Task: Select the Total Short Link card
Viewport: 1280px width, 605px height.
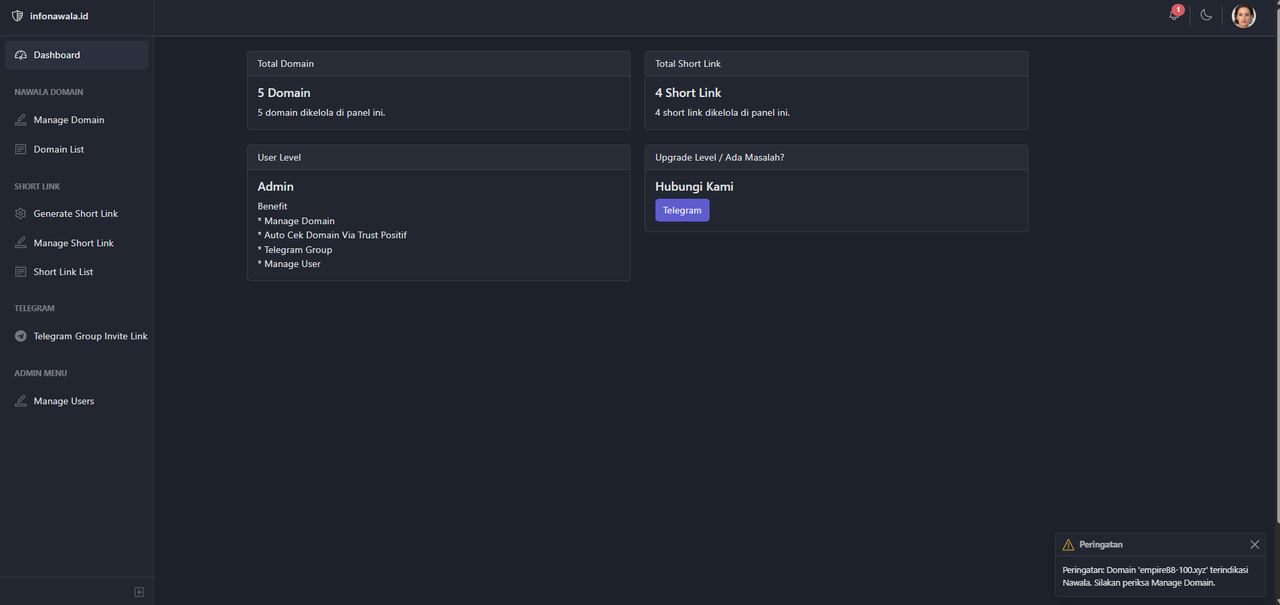Action: coord(835,90)
